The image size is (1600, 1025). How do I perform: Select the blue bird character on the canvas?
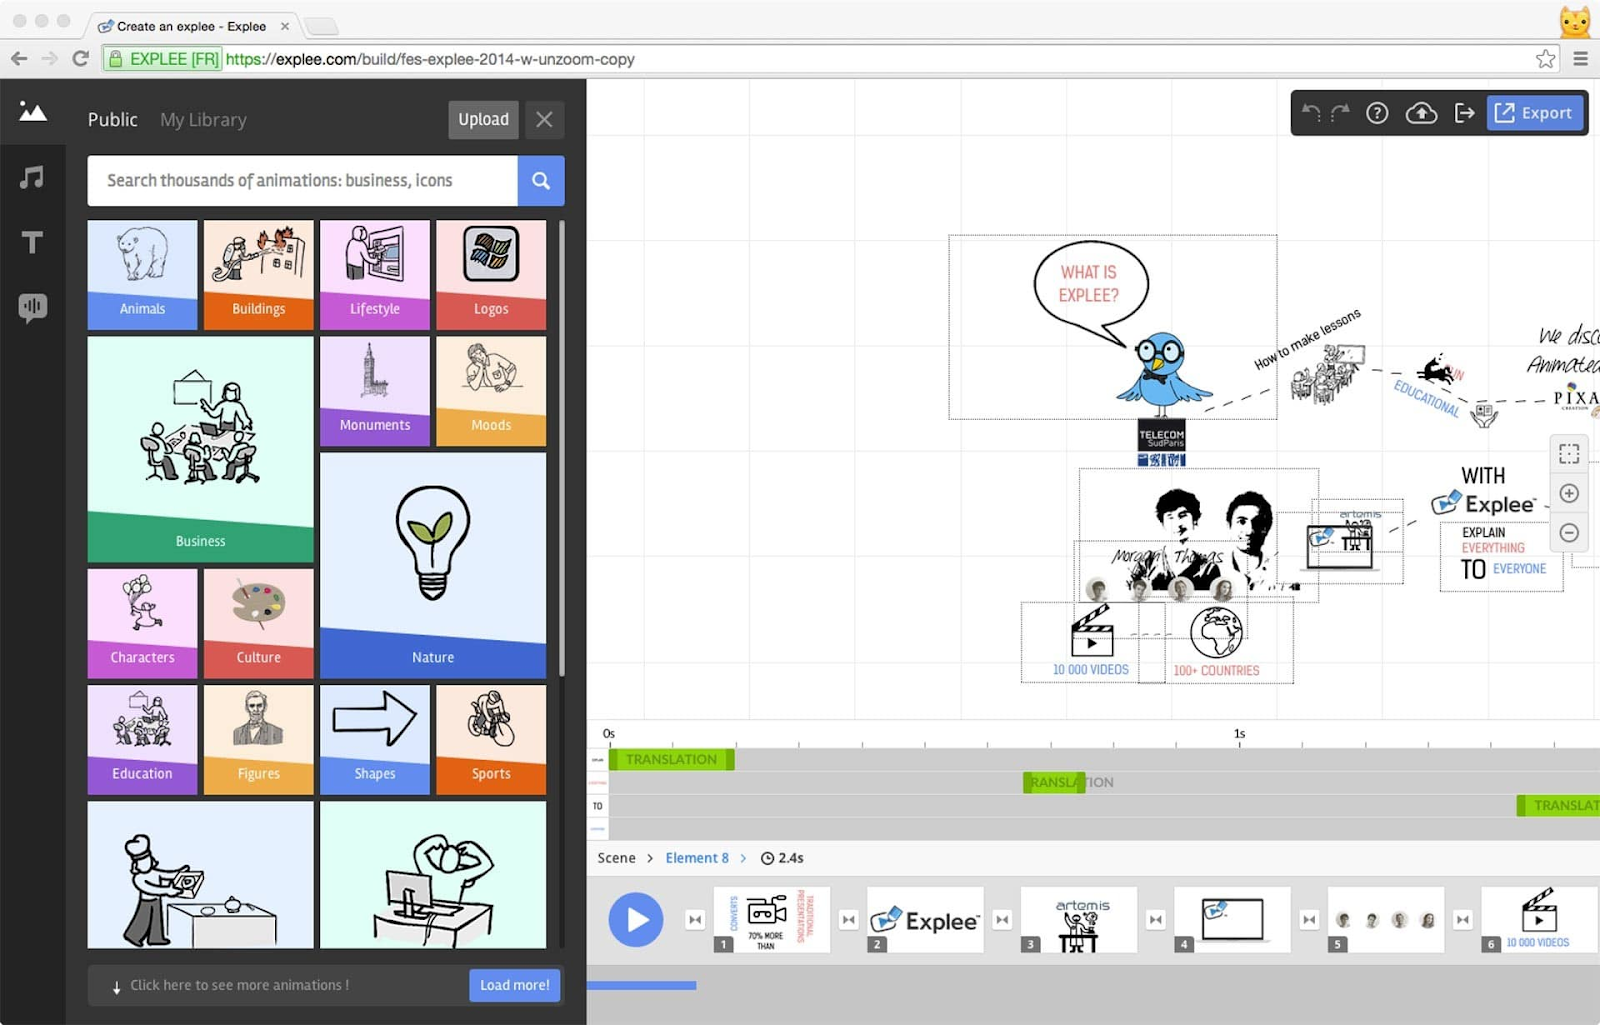[x=1162, y=374]
